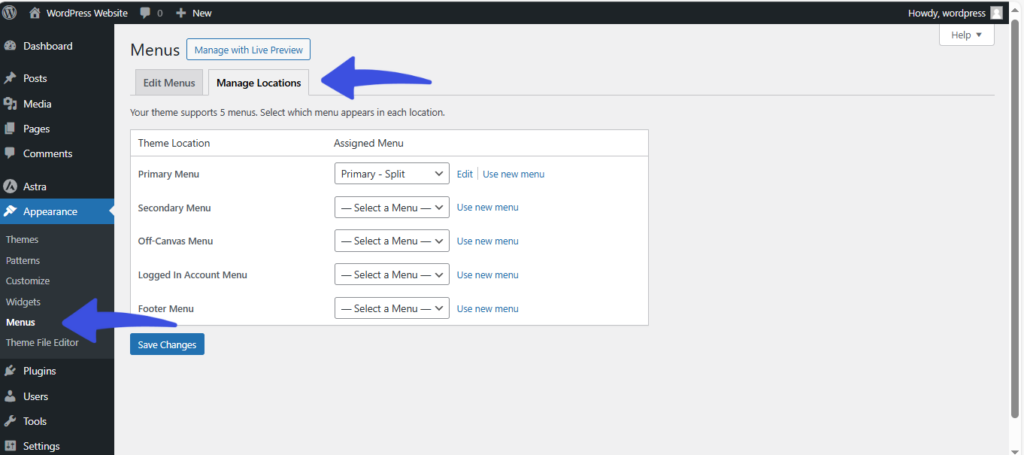Open the Settings label in sidebar

pos(41,447)
